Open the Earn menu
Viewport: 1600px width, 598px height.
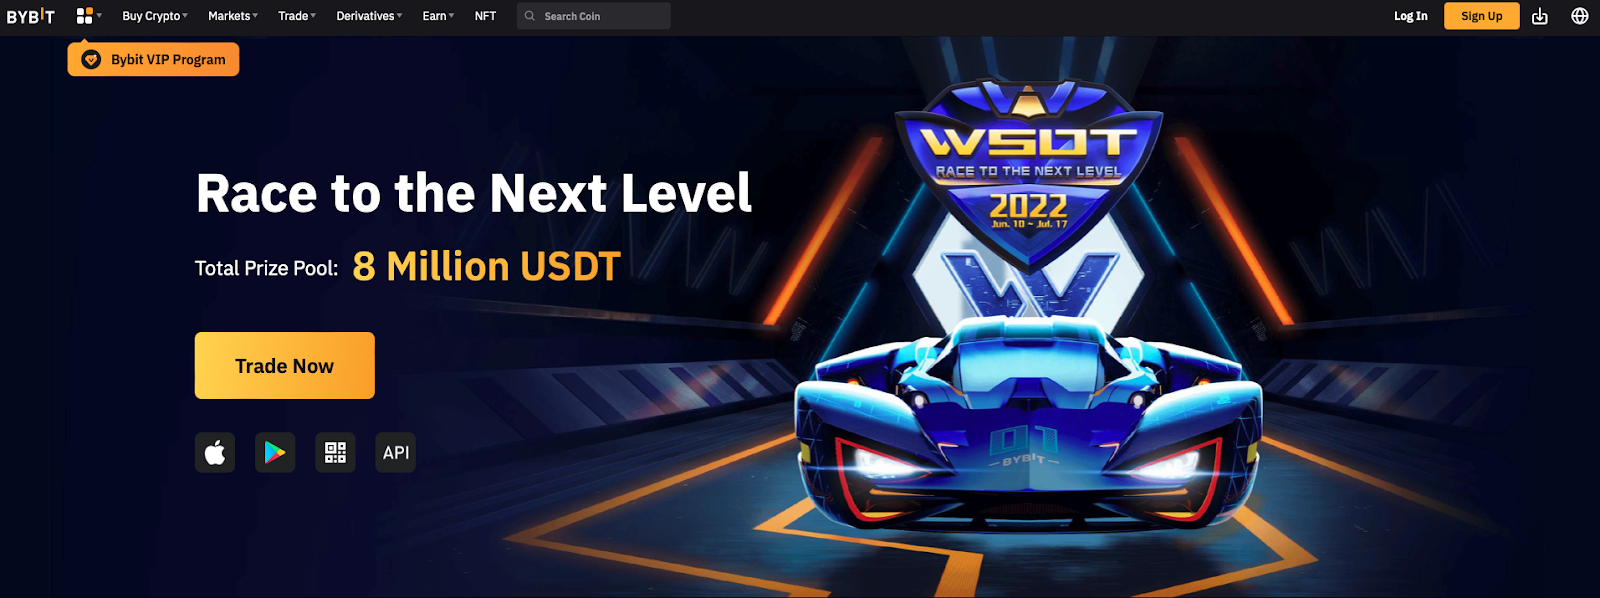(438, 16)
